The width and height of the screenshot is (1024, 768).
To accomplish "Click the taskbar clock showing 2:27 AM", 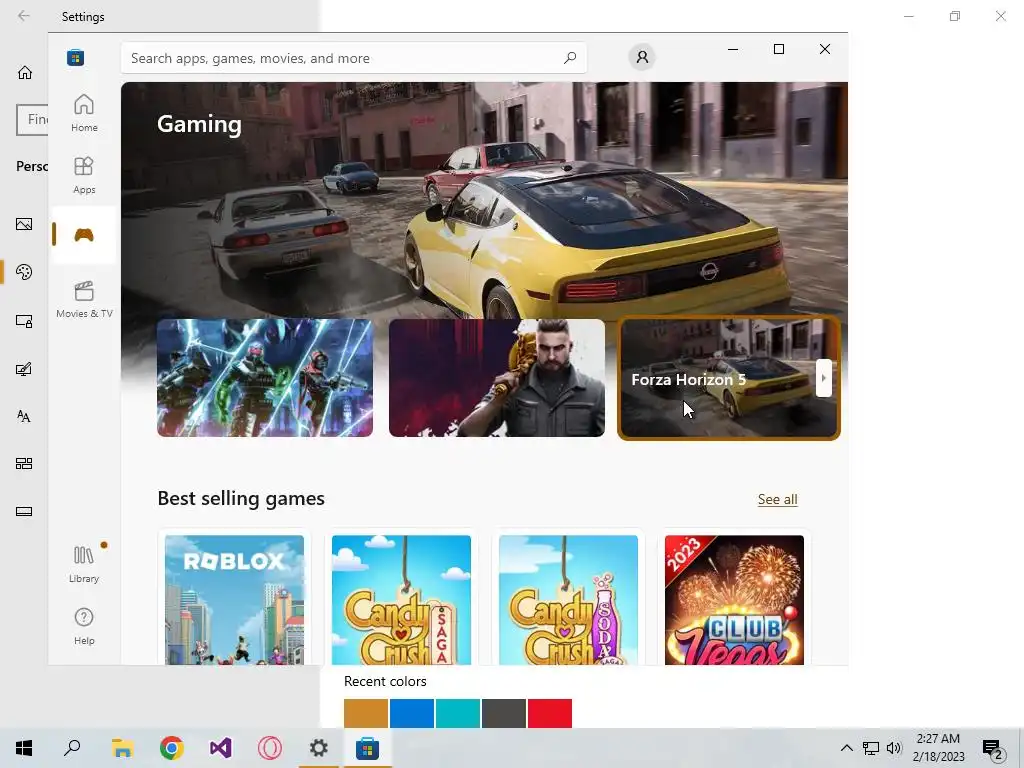I will (x=938, y=748).
